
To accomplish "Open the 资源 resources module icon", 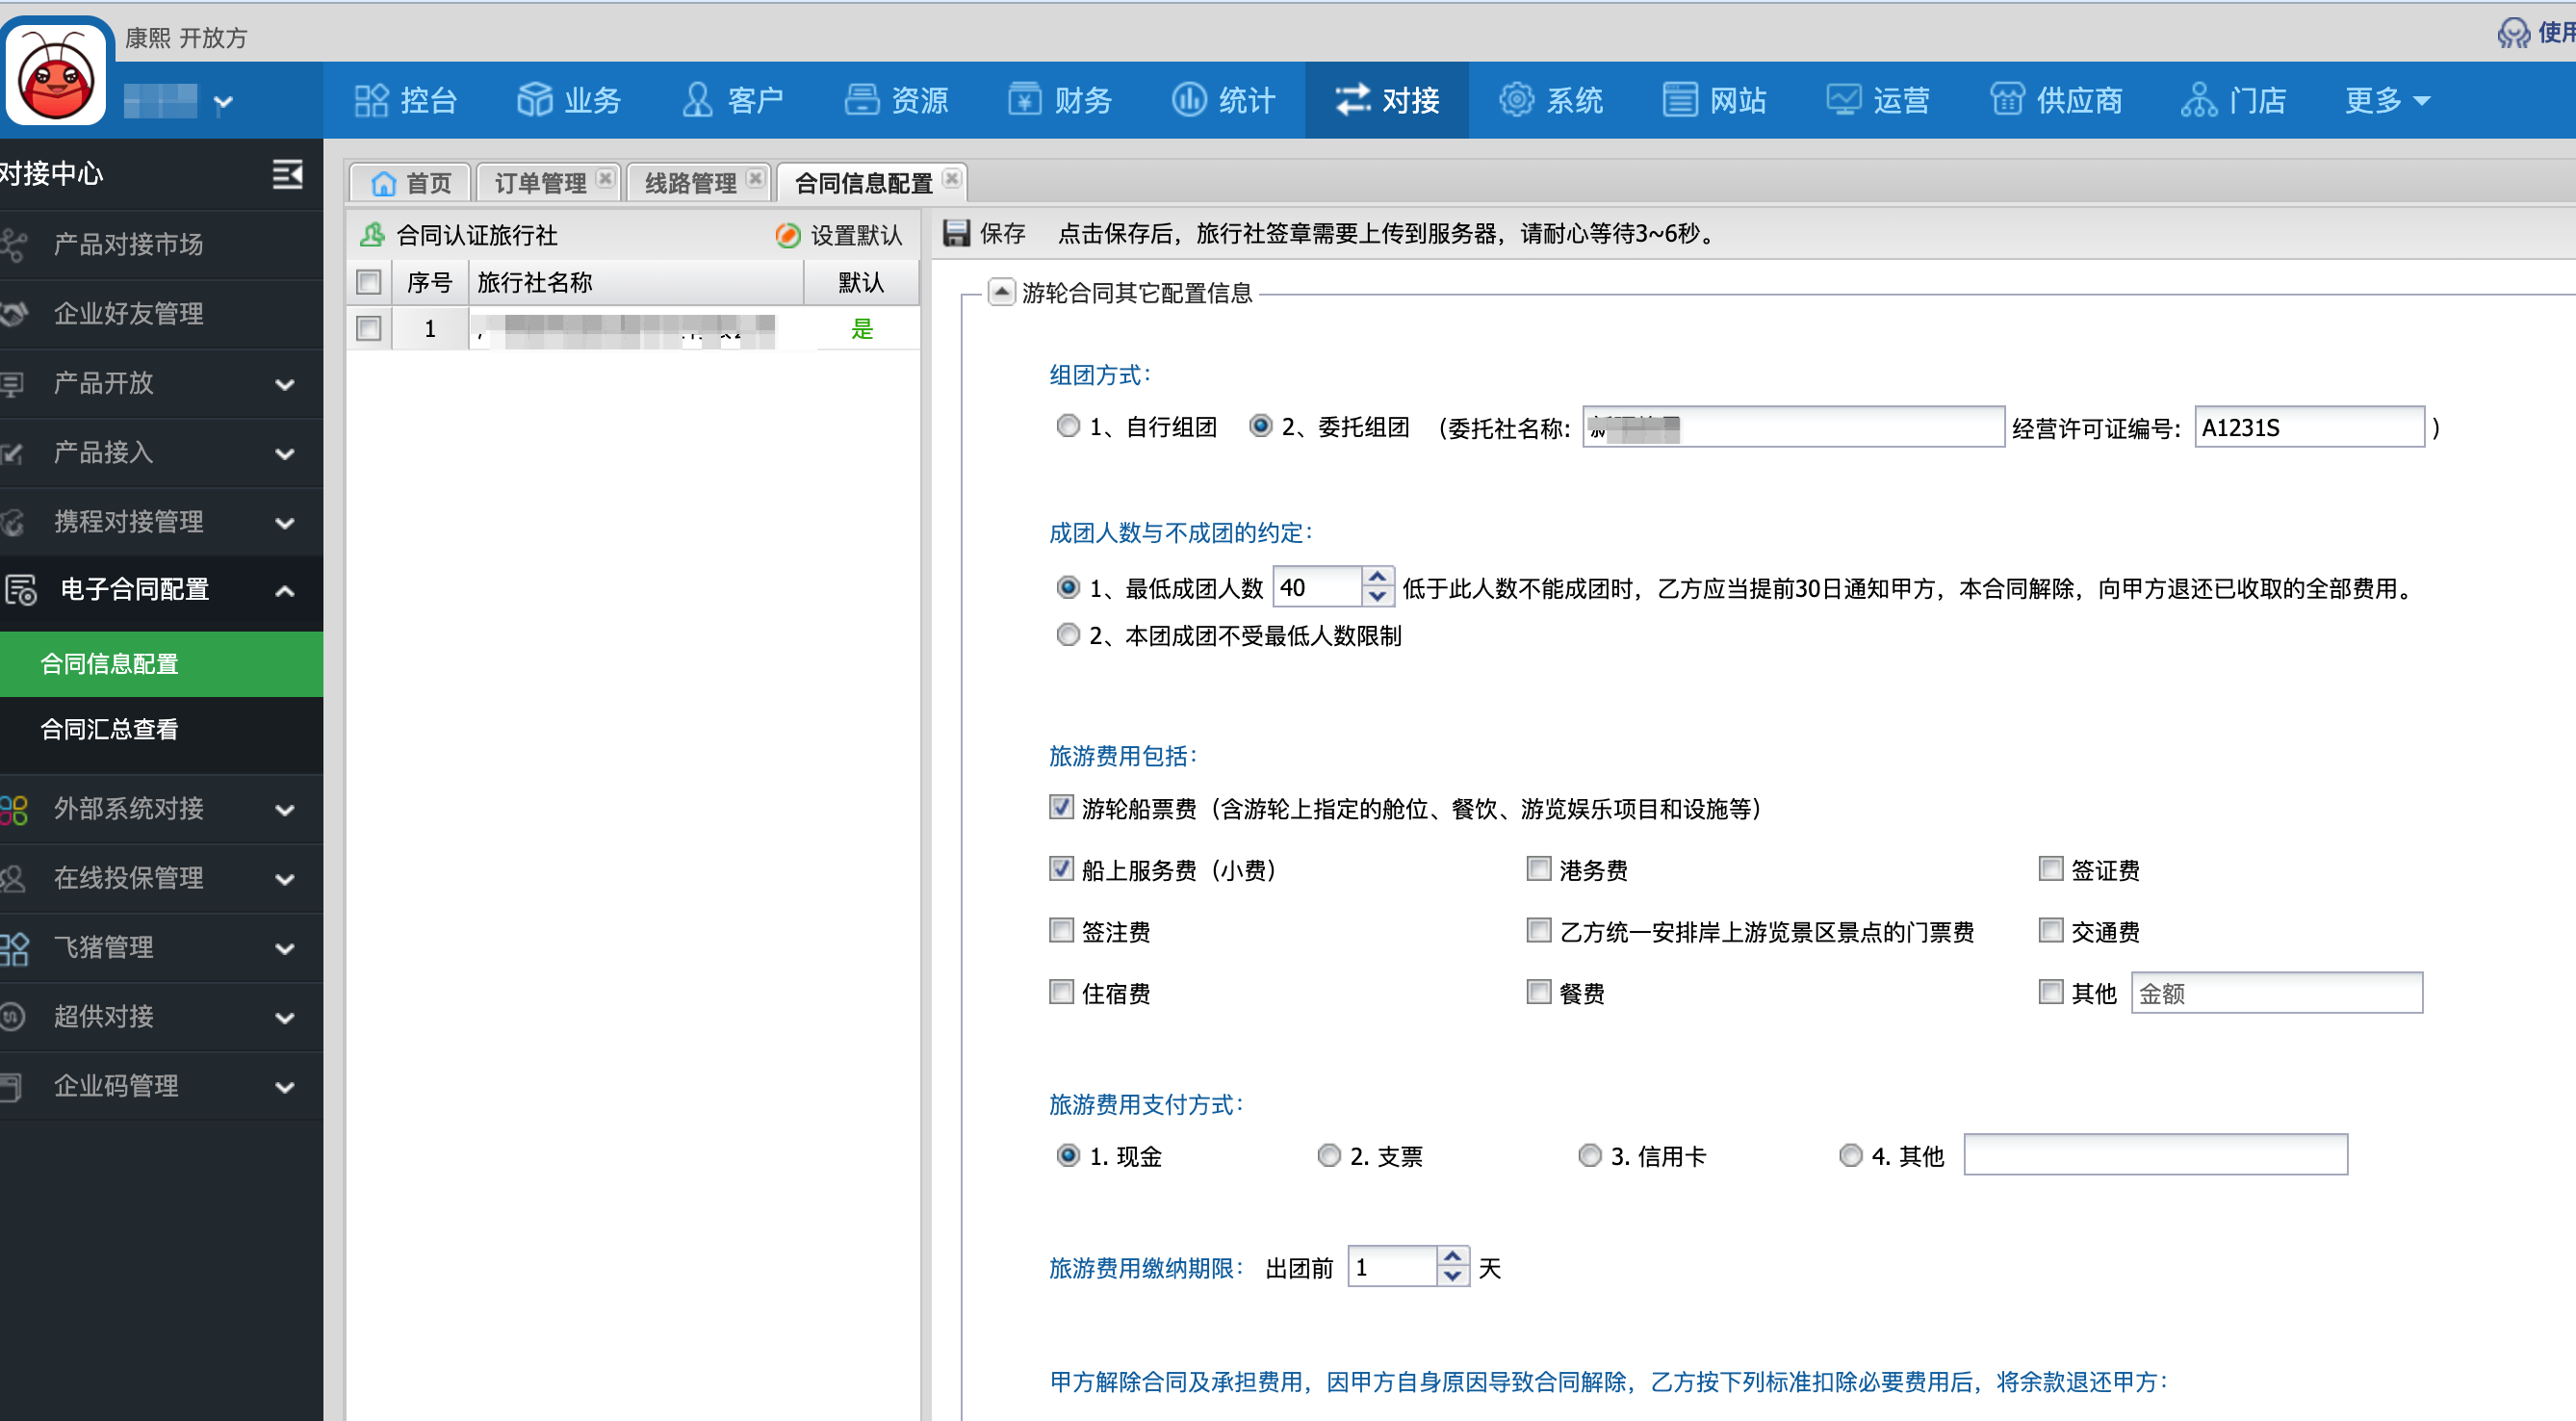I will (861, 100).
